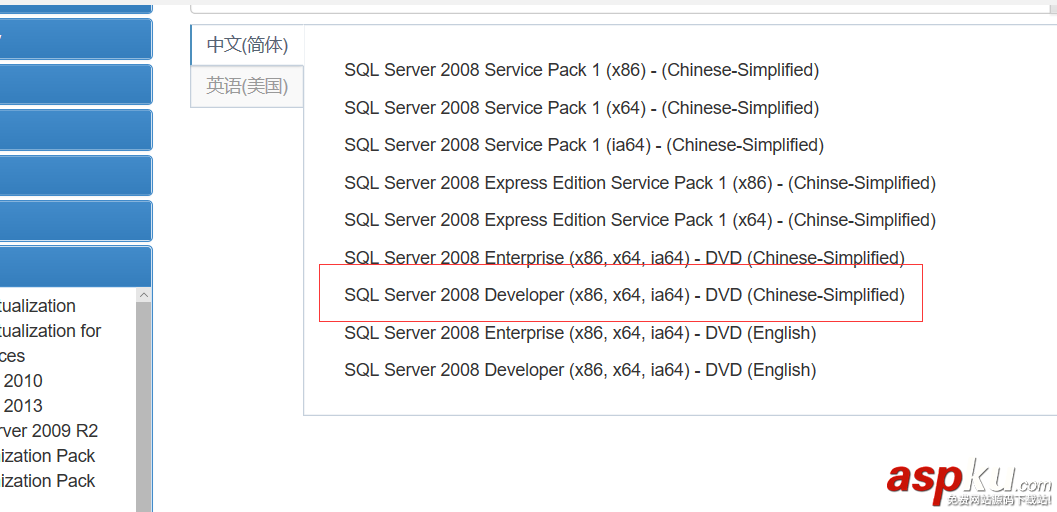Switch to the 英语(美国) language tab
This screenshot has height=512, width=1057.
coord(247,86)
